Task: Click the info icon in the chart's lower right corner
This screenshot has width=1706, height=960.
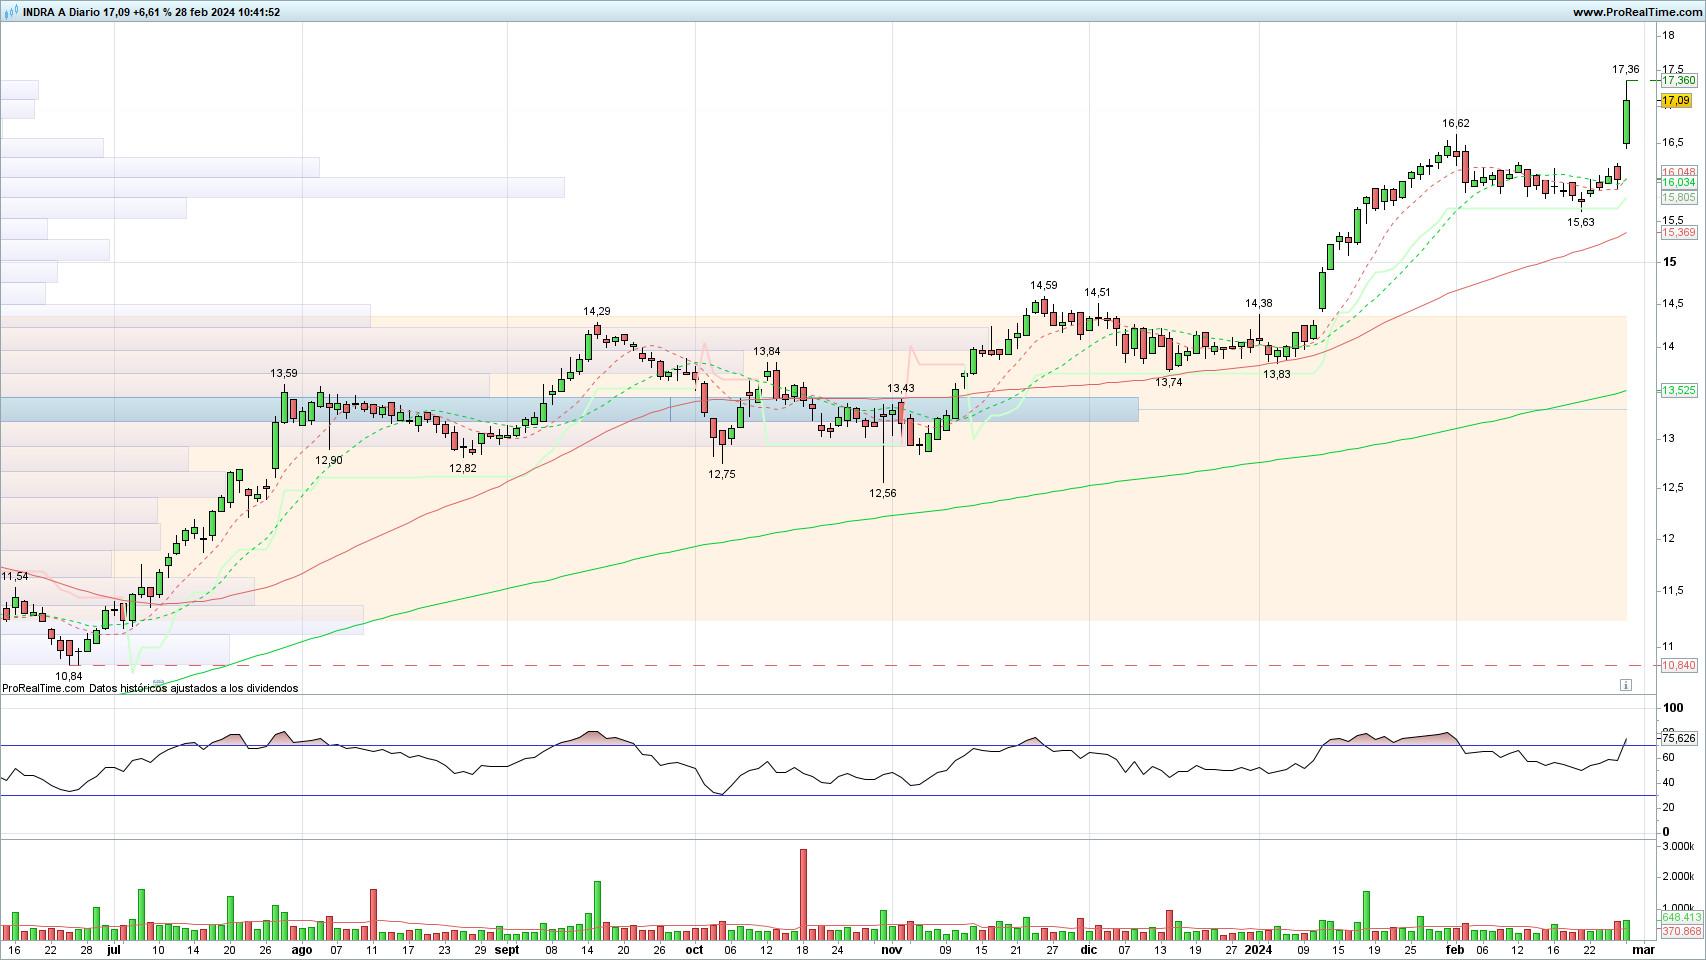Action: coord(1625,685)
